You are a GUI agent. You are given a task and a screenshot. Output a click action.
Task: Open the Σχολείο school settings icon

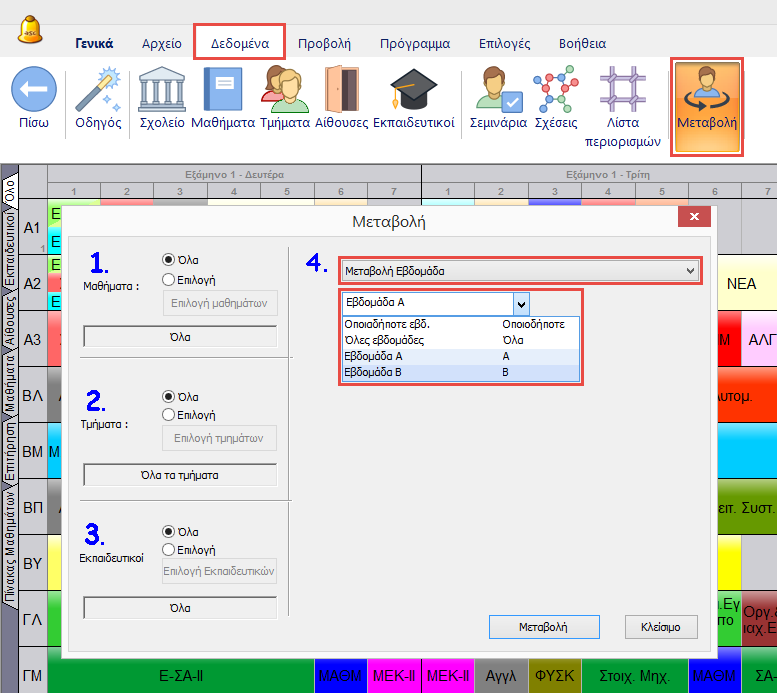161,93
